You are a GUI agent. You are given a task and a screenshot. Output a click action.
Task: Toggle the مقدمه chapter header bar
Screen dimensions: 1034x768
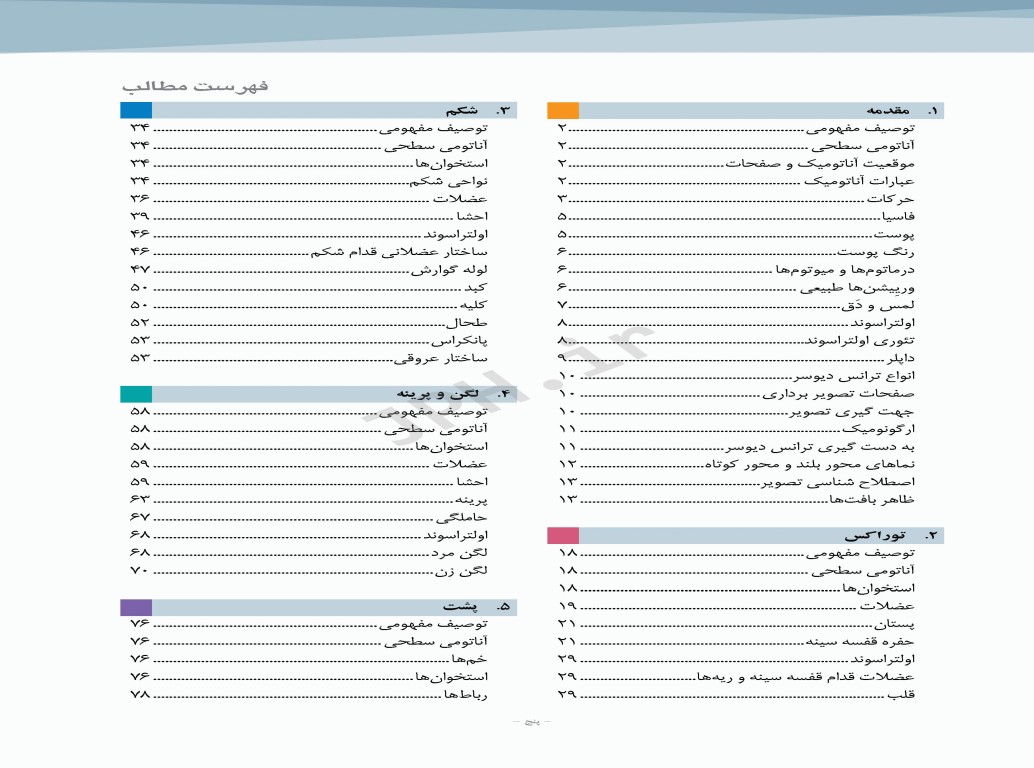750,110
